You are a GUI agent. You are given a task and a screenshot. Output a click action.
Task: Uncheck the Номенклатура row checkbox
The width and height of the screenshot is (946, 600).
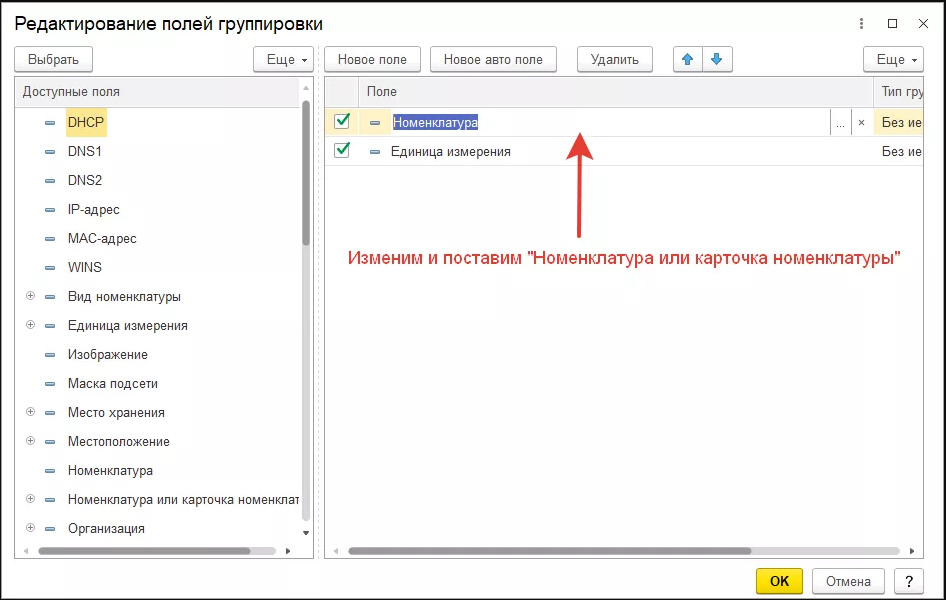coord(342,121)
